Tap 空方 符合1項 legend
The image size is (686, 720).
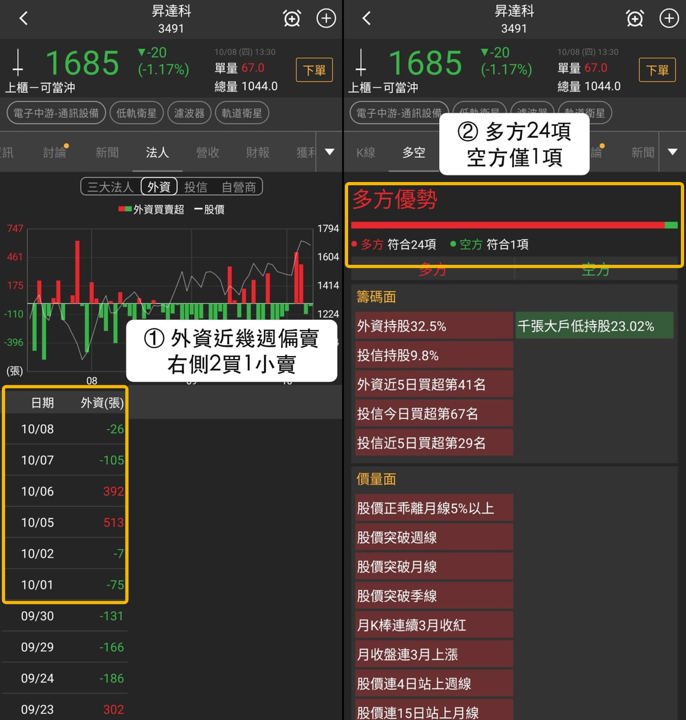click(489, 244)
